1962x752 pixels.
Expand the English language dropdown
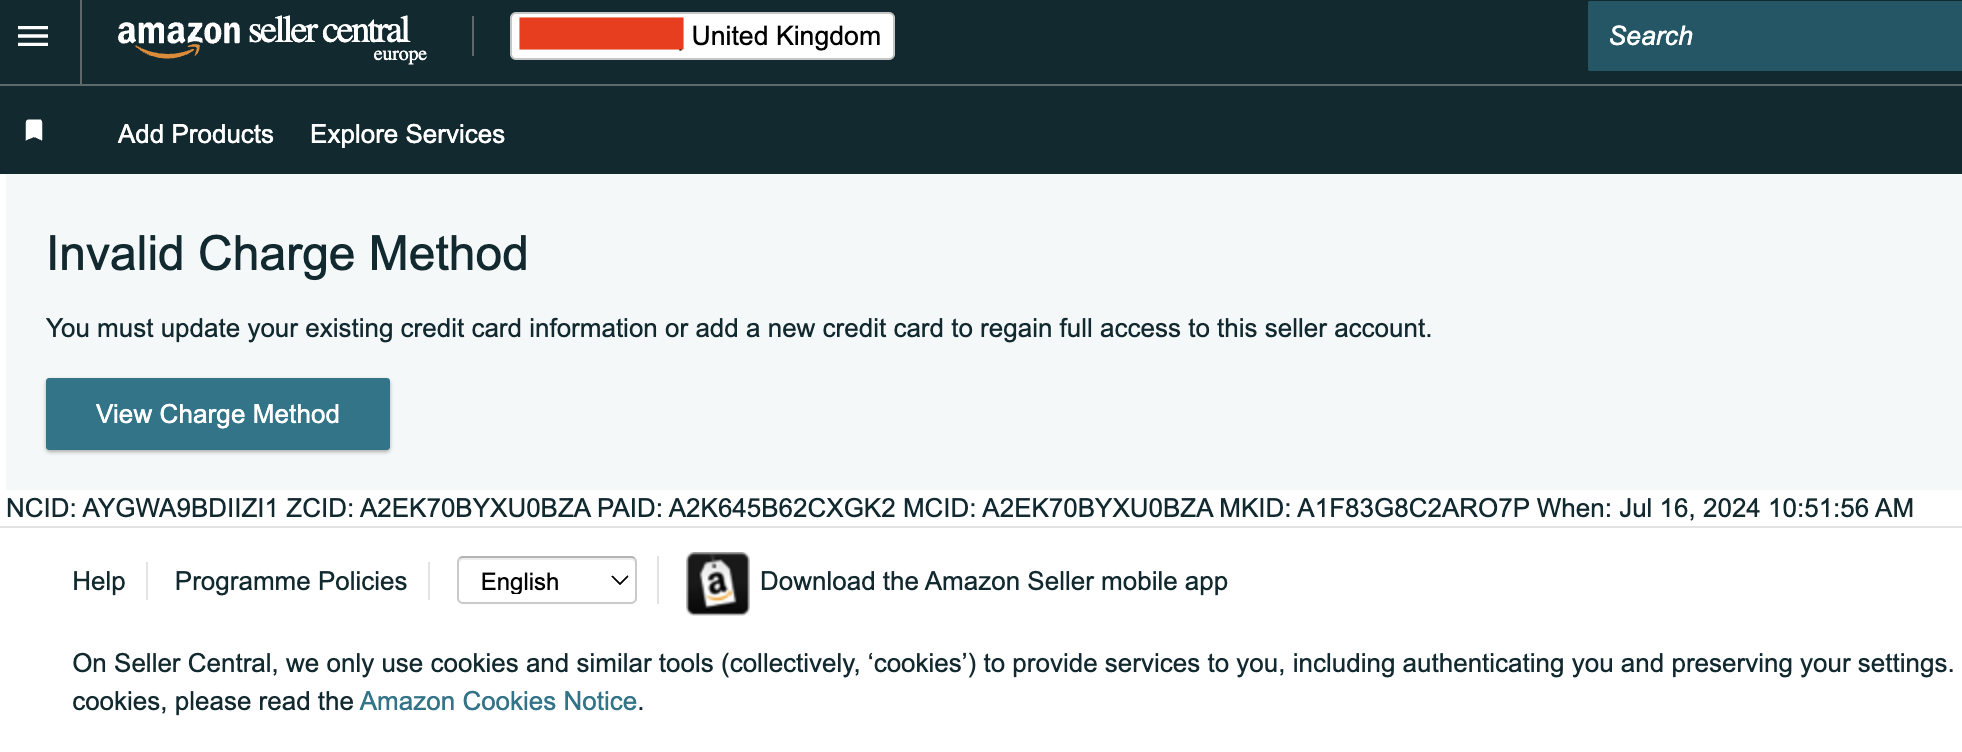tap(547, 580)
